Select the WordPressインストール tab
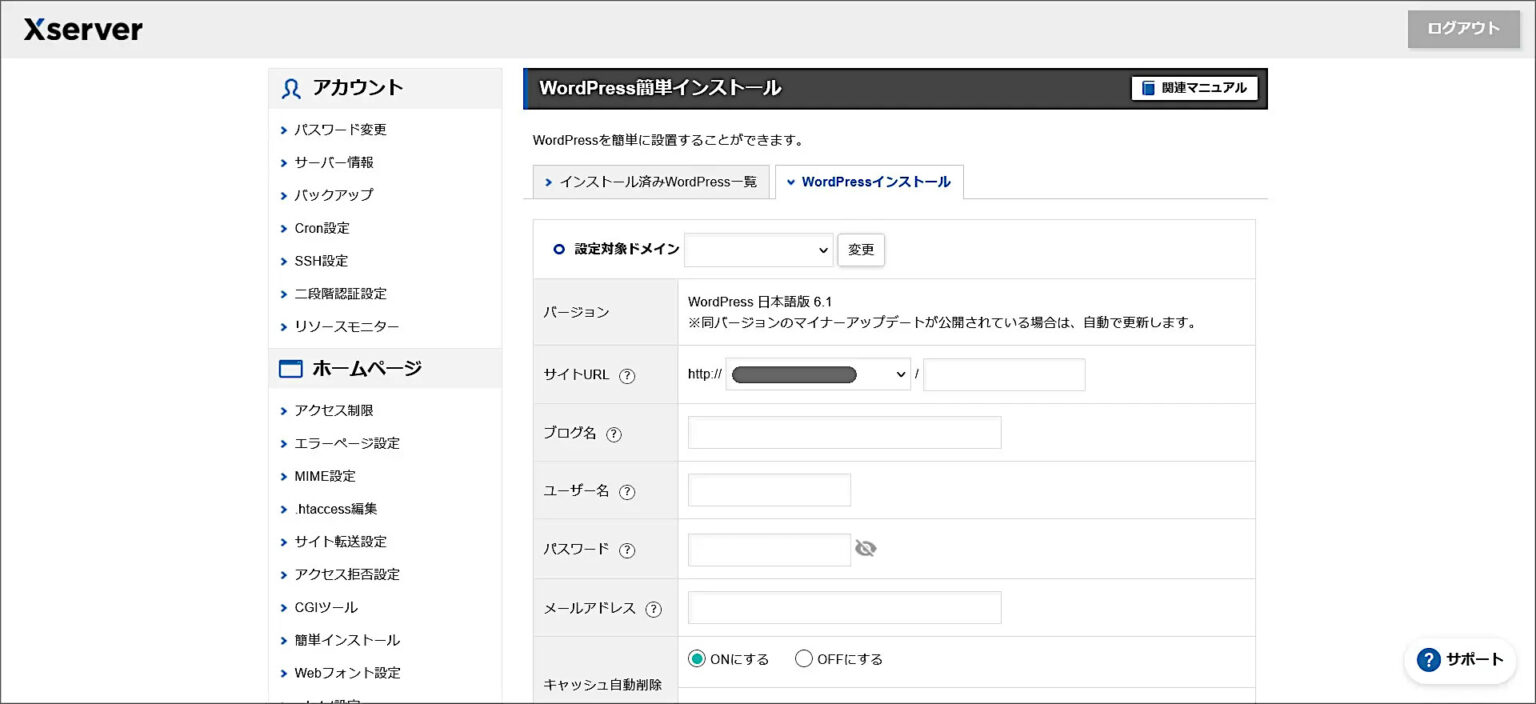The image size is (1536, 704). pos(868,182)
